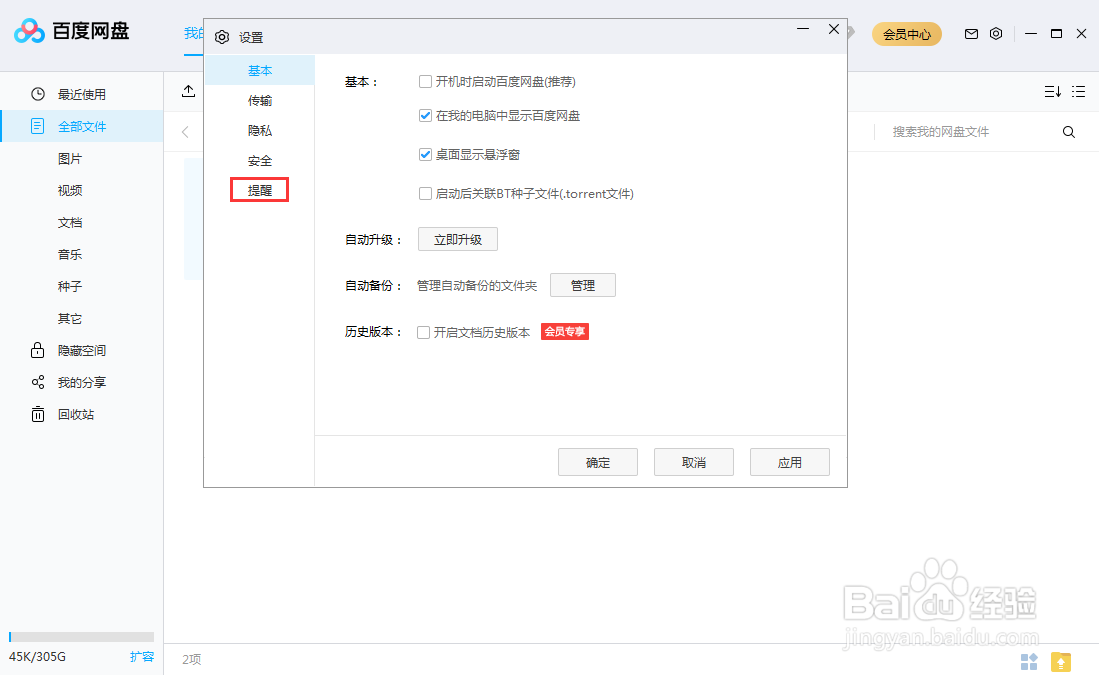Uncheck 桌面显示悬浮窗 checkbox
The width and height of the screenshot is (1099, 675).
click(x=425, y=155)
